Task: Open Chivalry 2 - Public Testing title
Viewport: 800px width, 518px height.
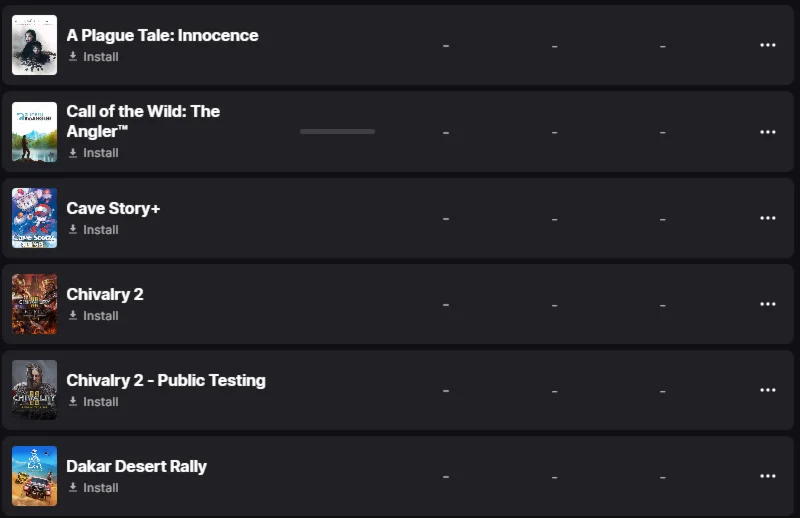Action: pyautogui.click(x=166, y=380)
